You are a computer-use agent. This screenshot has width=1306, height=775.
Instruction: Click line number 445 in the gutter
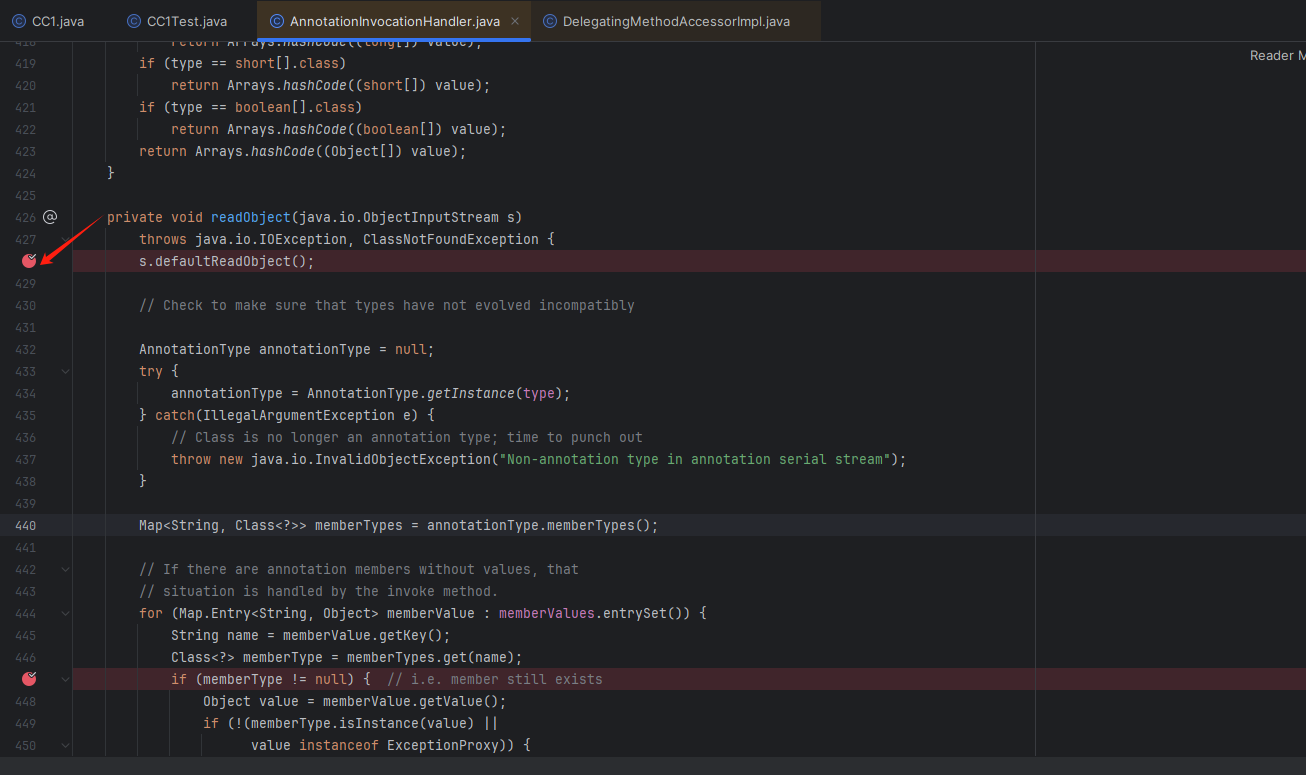tap(25, 635)
